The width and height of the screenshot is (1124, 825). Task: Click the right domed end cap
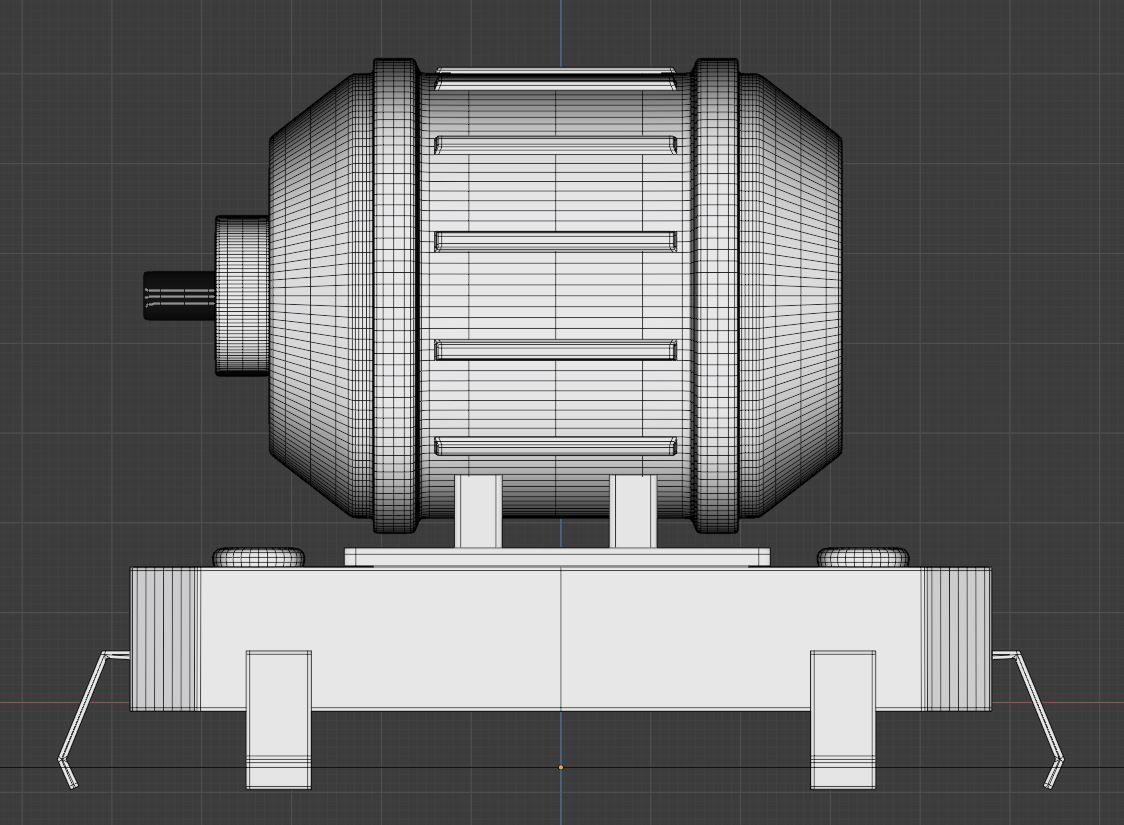789,295
